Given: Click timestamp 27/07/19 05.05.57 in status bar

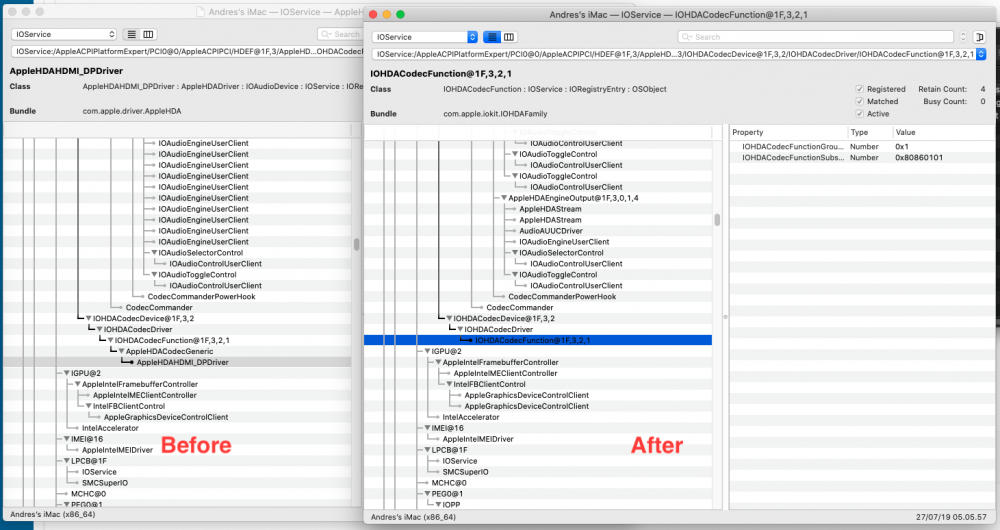Looking at the screenshot, I should [952, 517].
